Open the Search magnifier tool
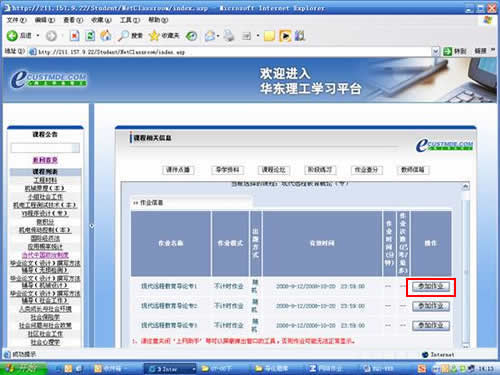 click(123, 35)
